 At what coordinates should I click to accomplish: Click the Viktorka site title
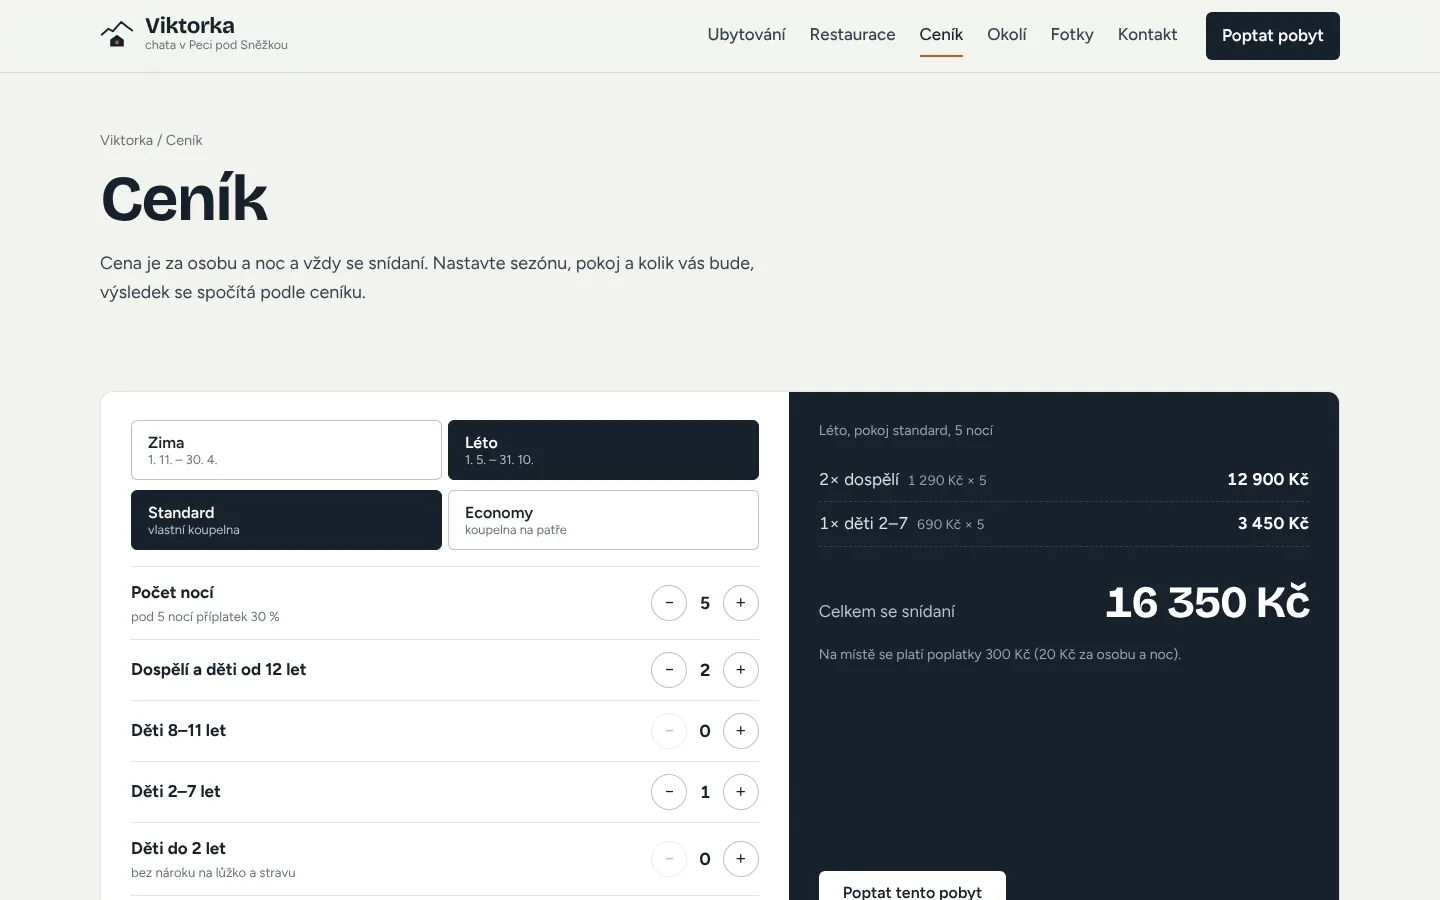click(x=190, y=26)
